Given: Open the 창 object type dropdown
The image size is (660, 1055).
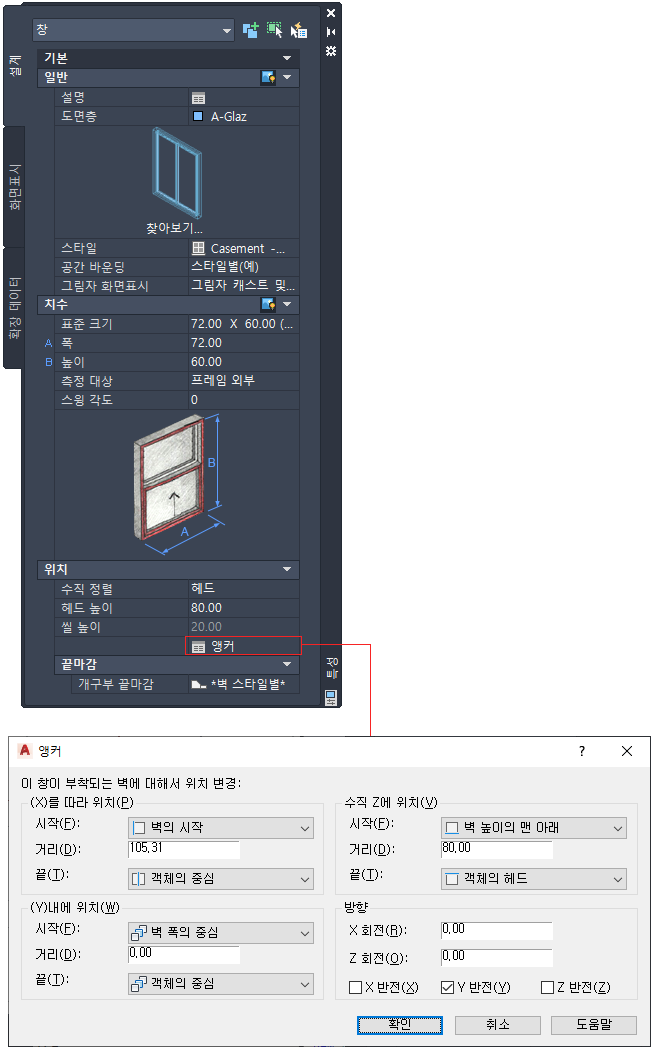Looking at the screenshot, I should [x=133, y=30].
